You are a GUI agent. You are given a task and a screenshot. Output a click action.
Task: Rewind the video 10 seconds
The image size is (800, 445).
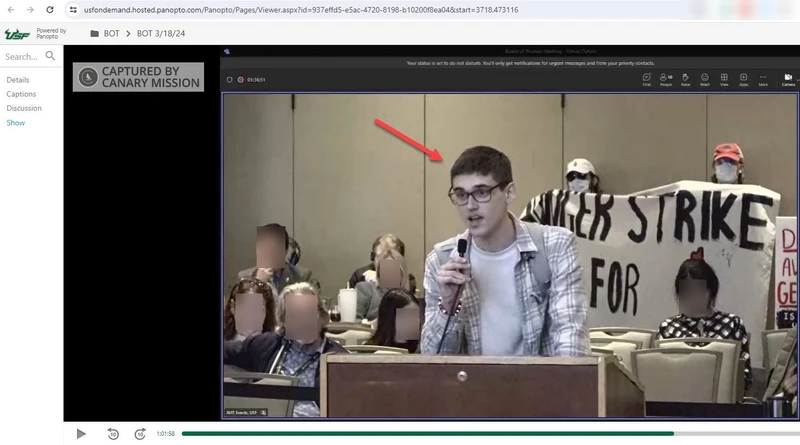[113, 433]
